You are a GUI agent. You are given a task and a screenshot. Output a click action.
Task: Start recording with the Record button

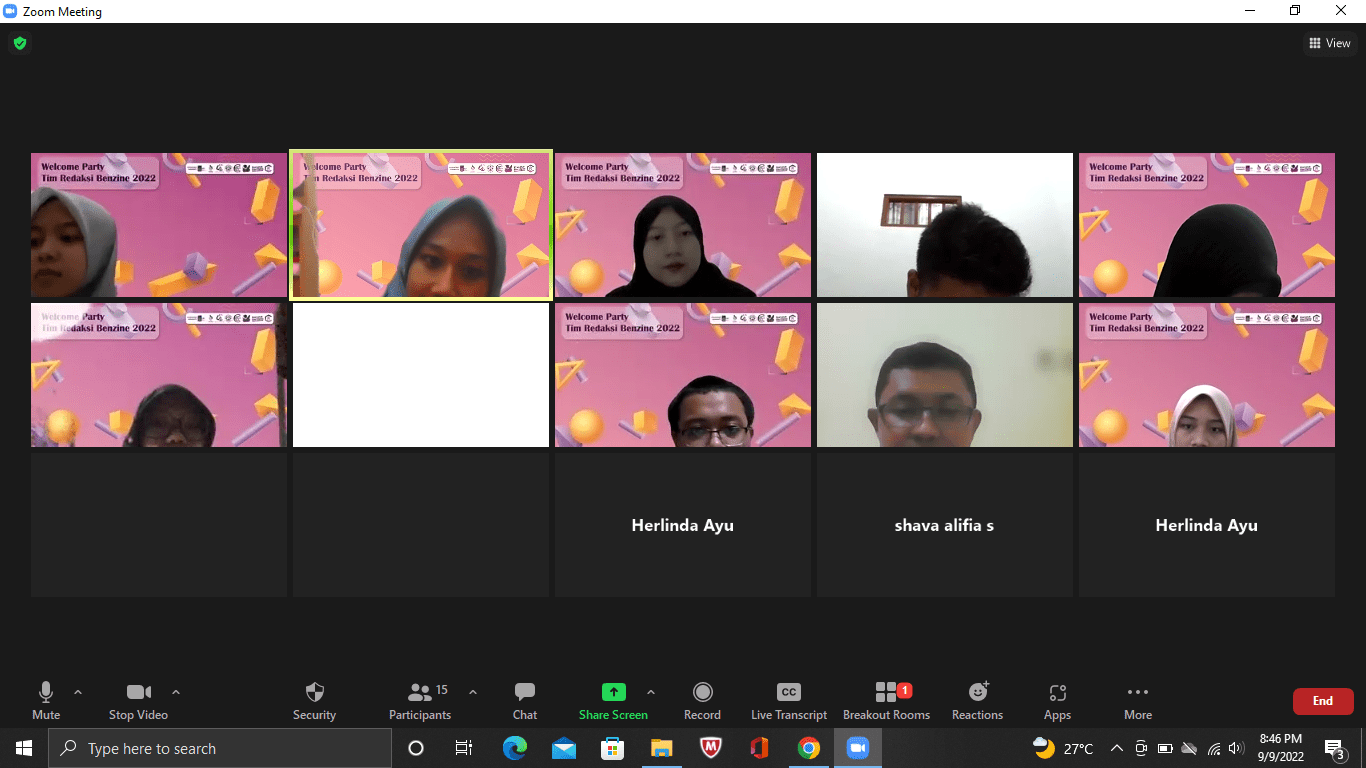pos(702,700)
